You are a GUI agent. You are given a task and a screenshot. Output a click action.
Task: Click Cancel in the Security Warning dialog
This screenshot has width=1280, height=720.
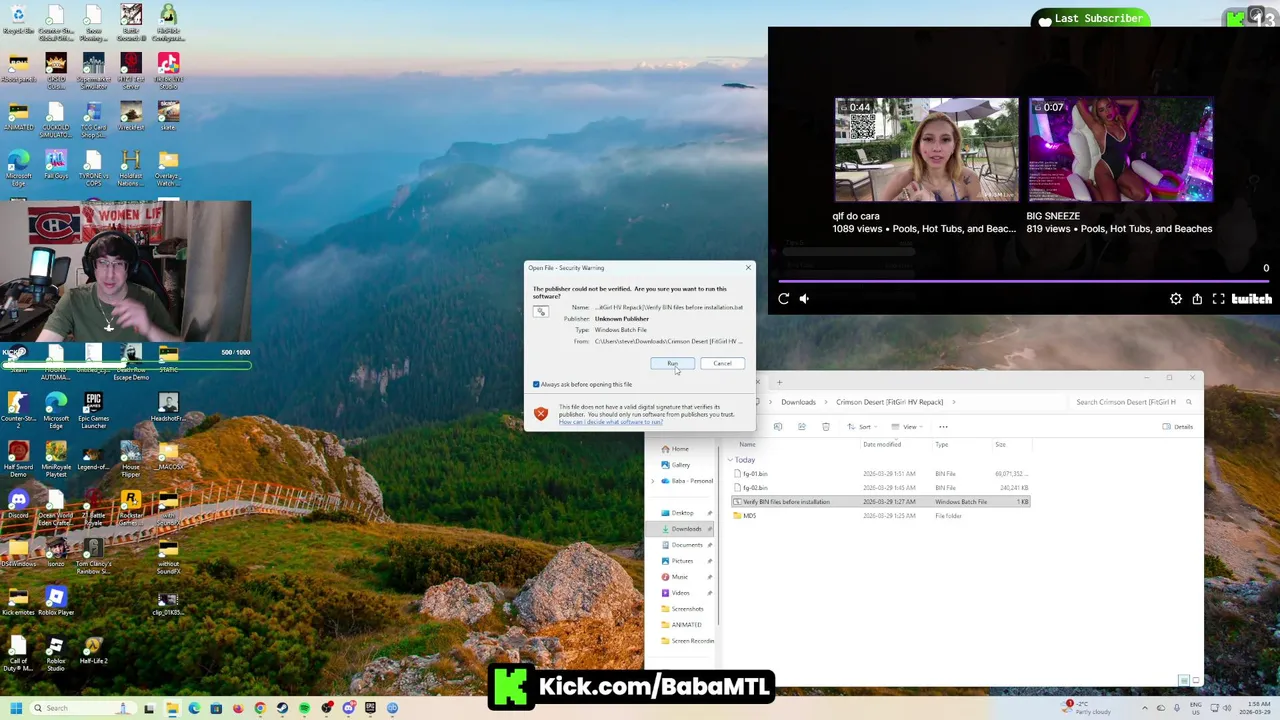722,363
